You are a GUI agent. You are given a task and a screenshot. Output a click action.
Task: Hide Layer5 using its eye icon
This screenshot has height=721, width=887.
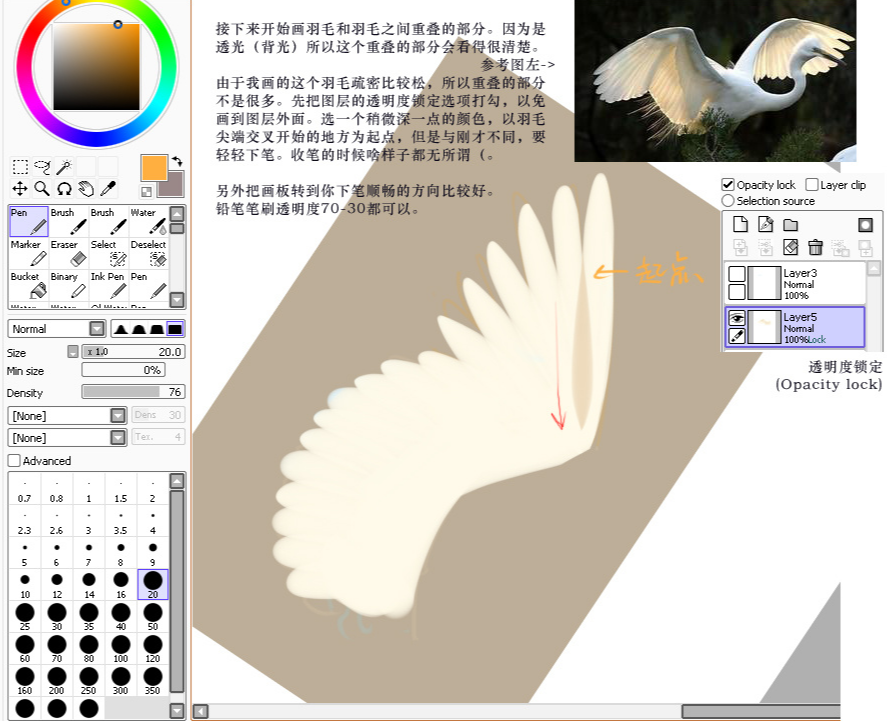click(x=737, y=317)
